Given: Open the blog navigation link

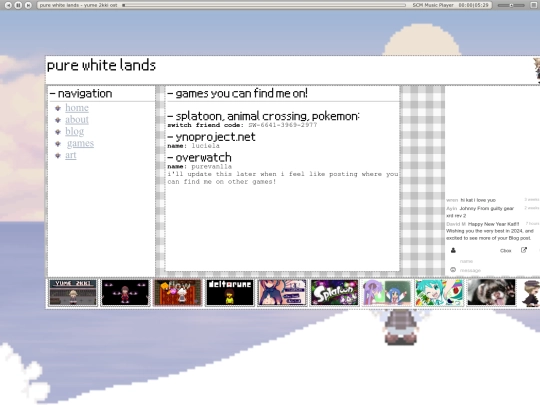Looking at the screenshot, I should [74, 131].
